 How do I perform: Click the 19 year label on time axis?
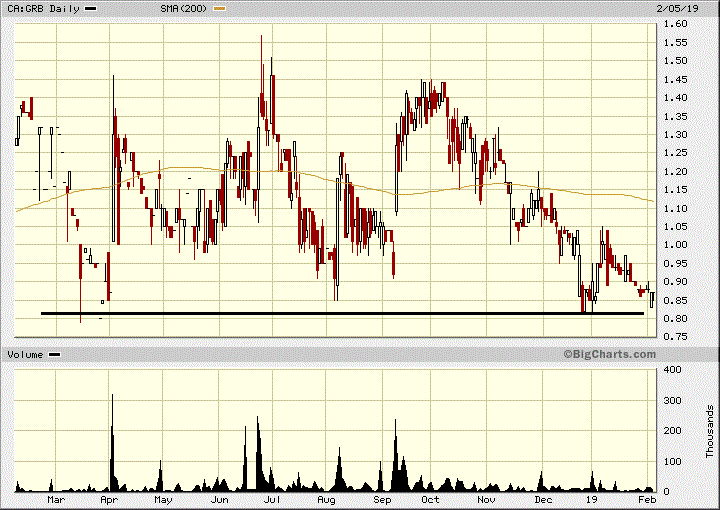(x=591, y=499)
